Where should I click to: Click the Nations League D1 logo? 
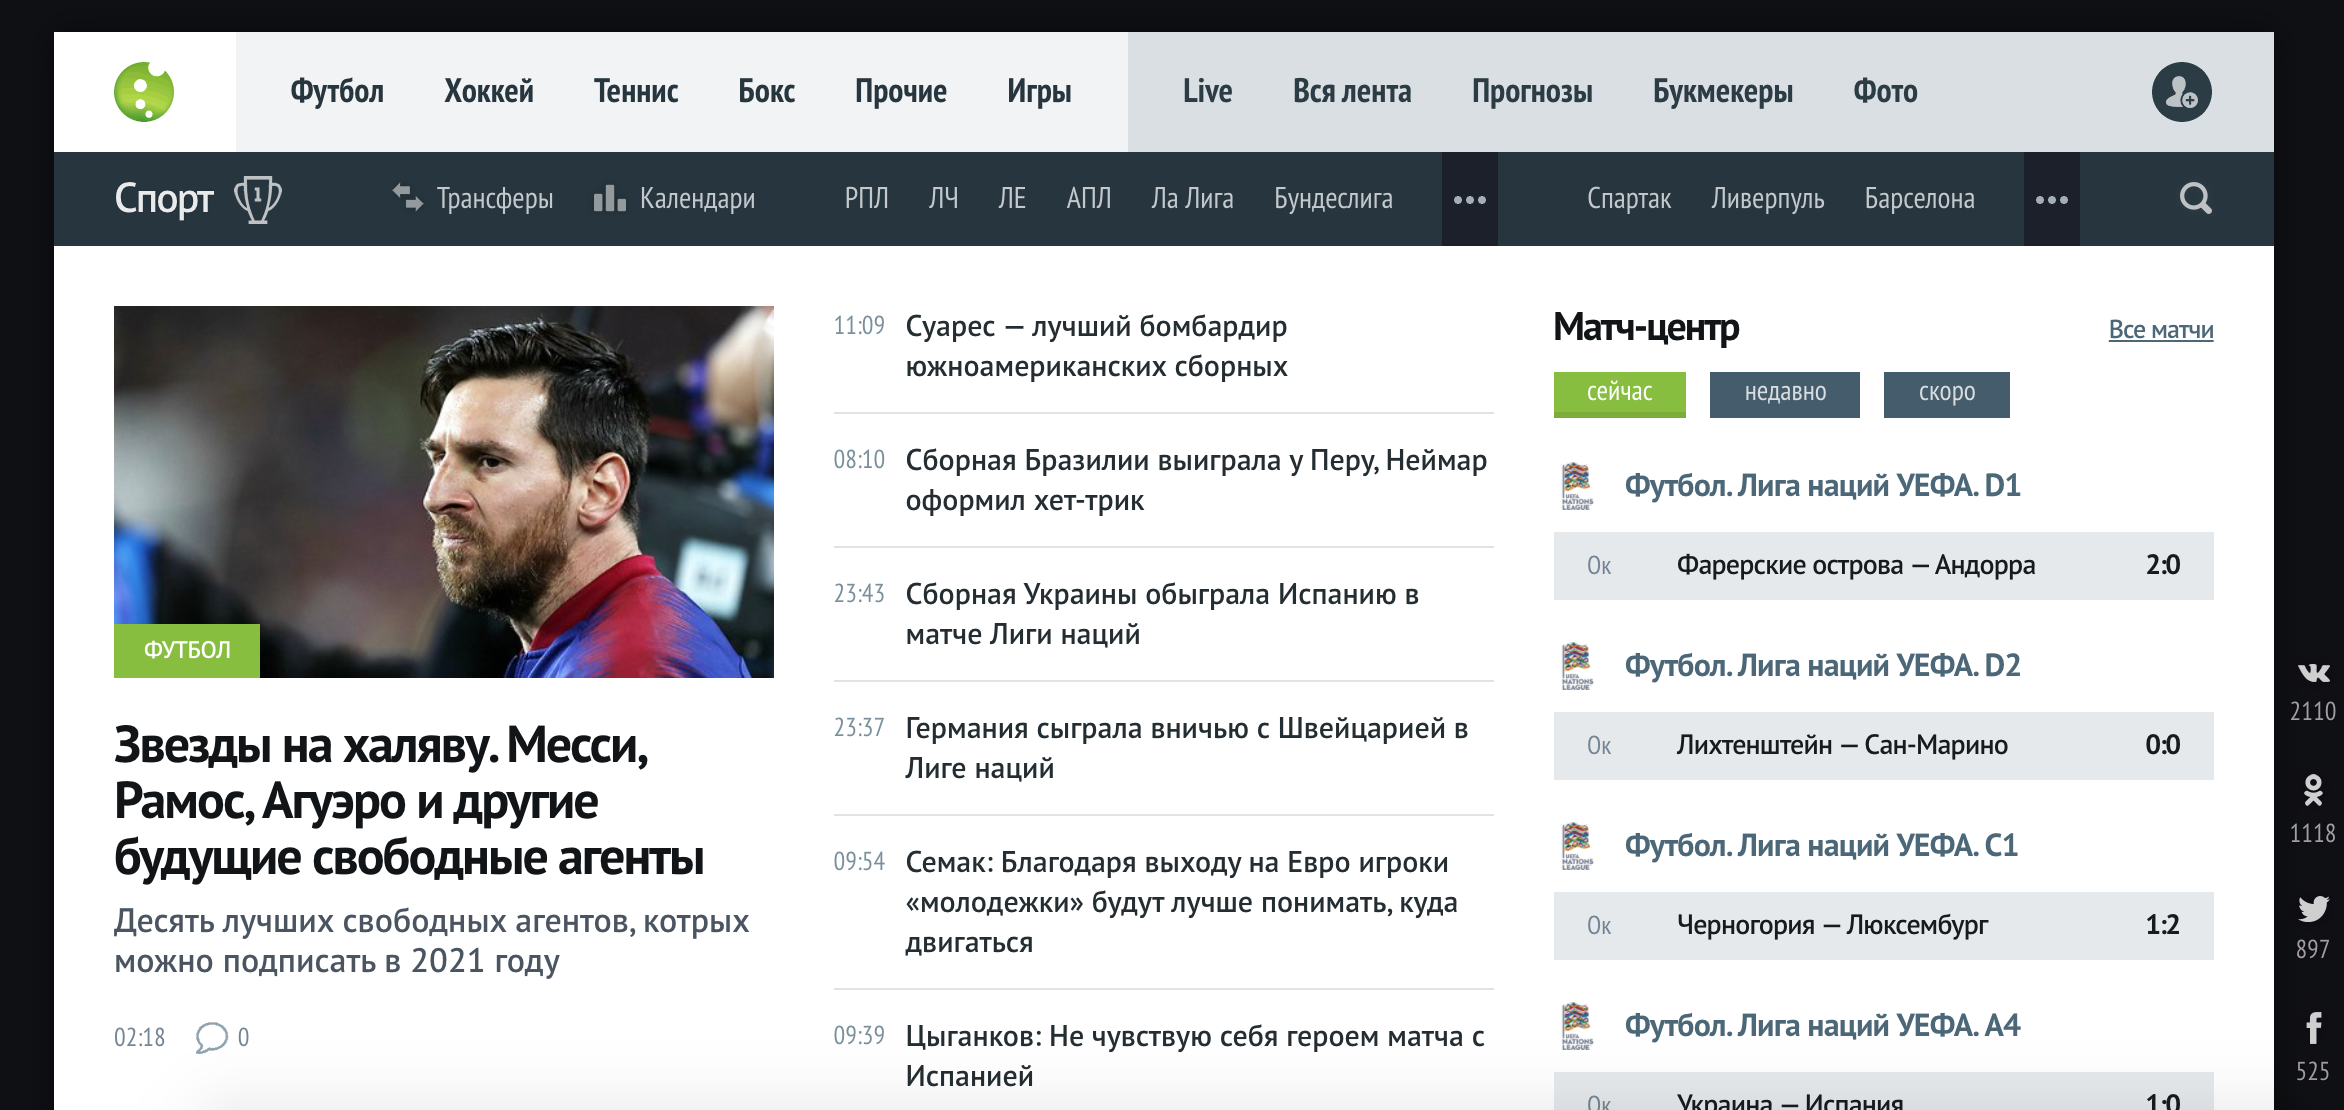tap(1577, 486)
